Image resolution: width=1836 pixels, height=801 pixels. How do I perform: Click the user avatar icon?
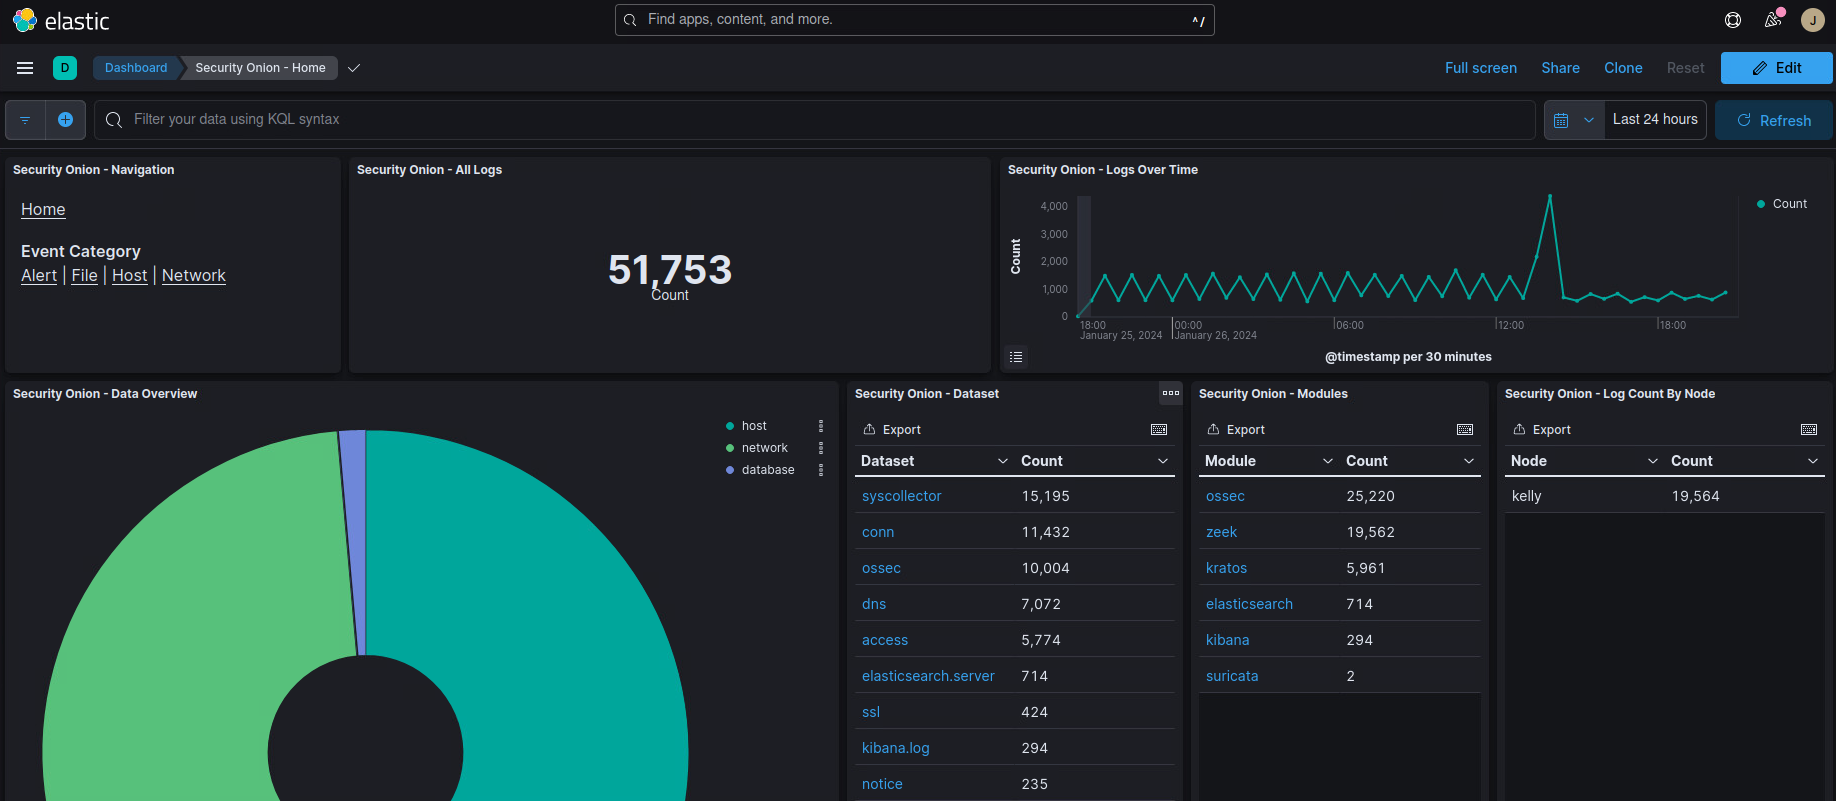(x=1812, y=20)
